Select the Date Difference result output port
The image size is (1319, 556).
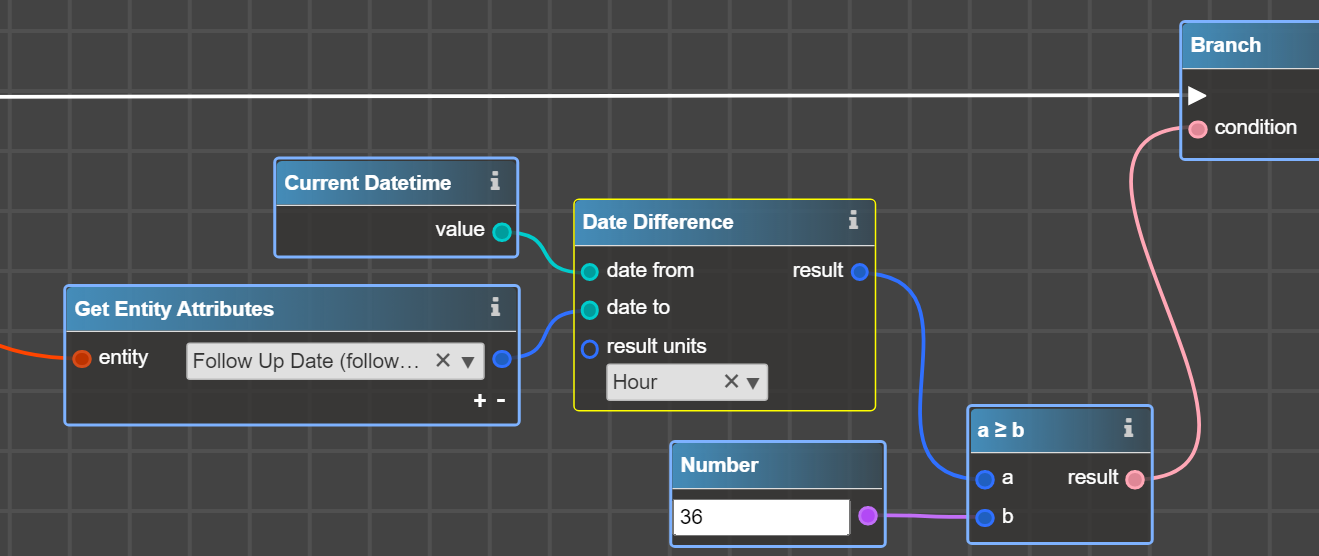(860, 271)
